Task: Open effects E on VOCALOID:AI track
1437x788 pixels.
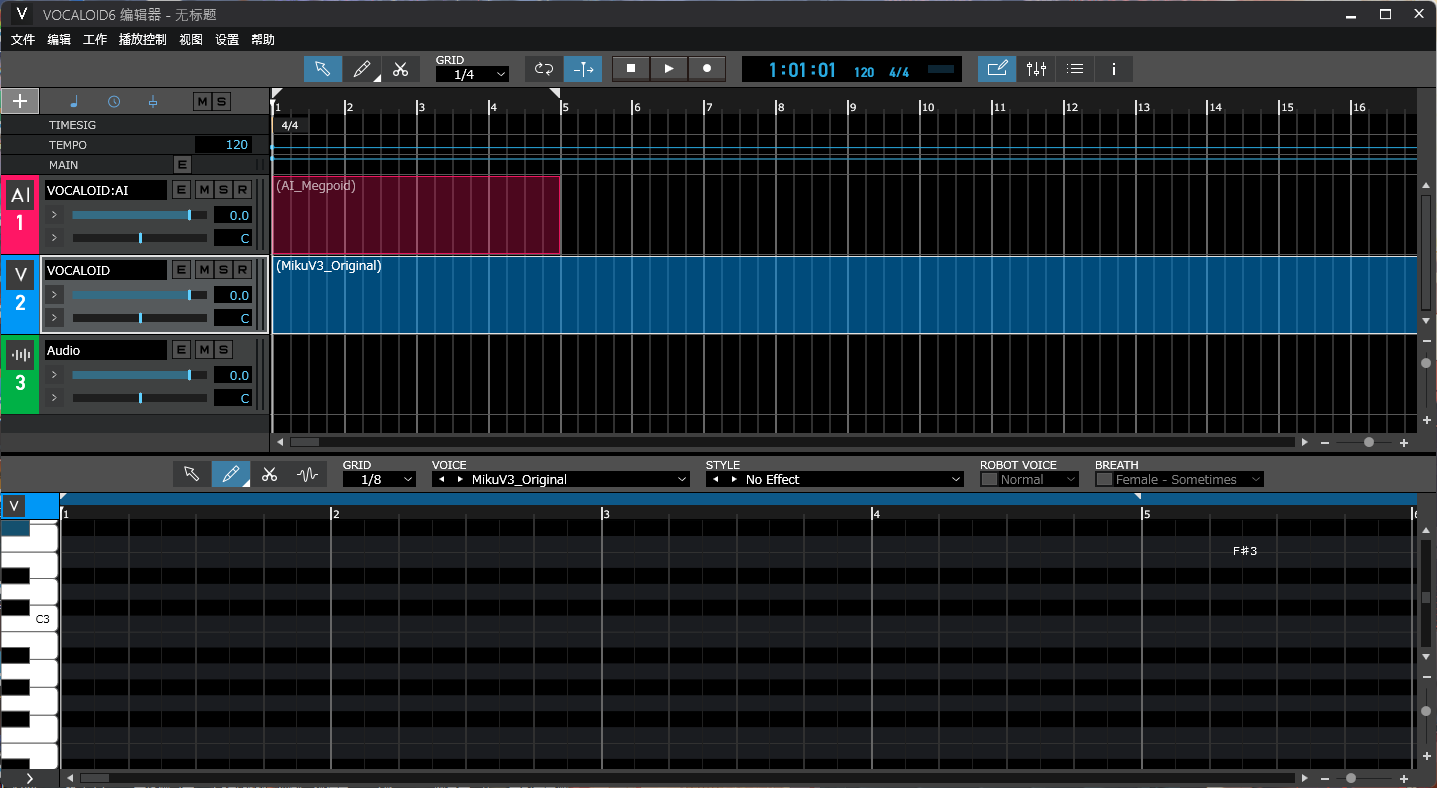Action: 181,190
